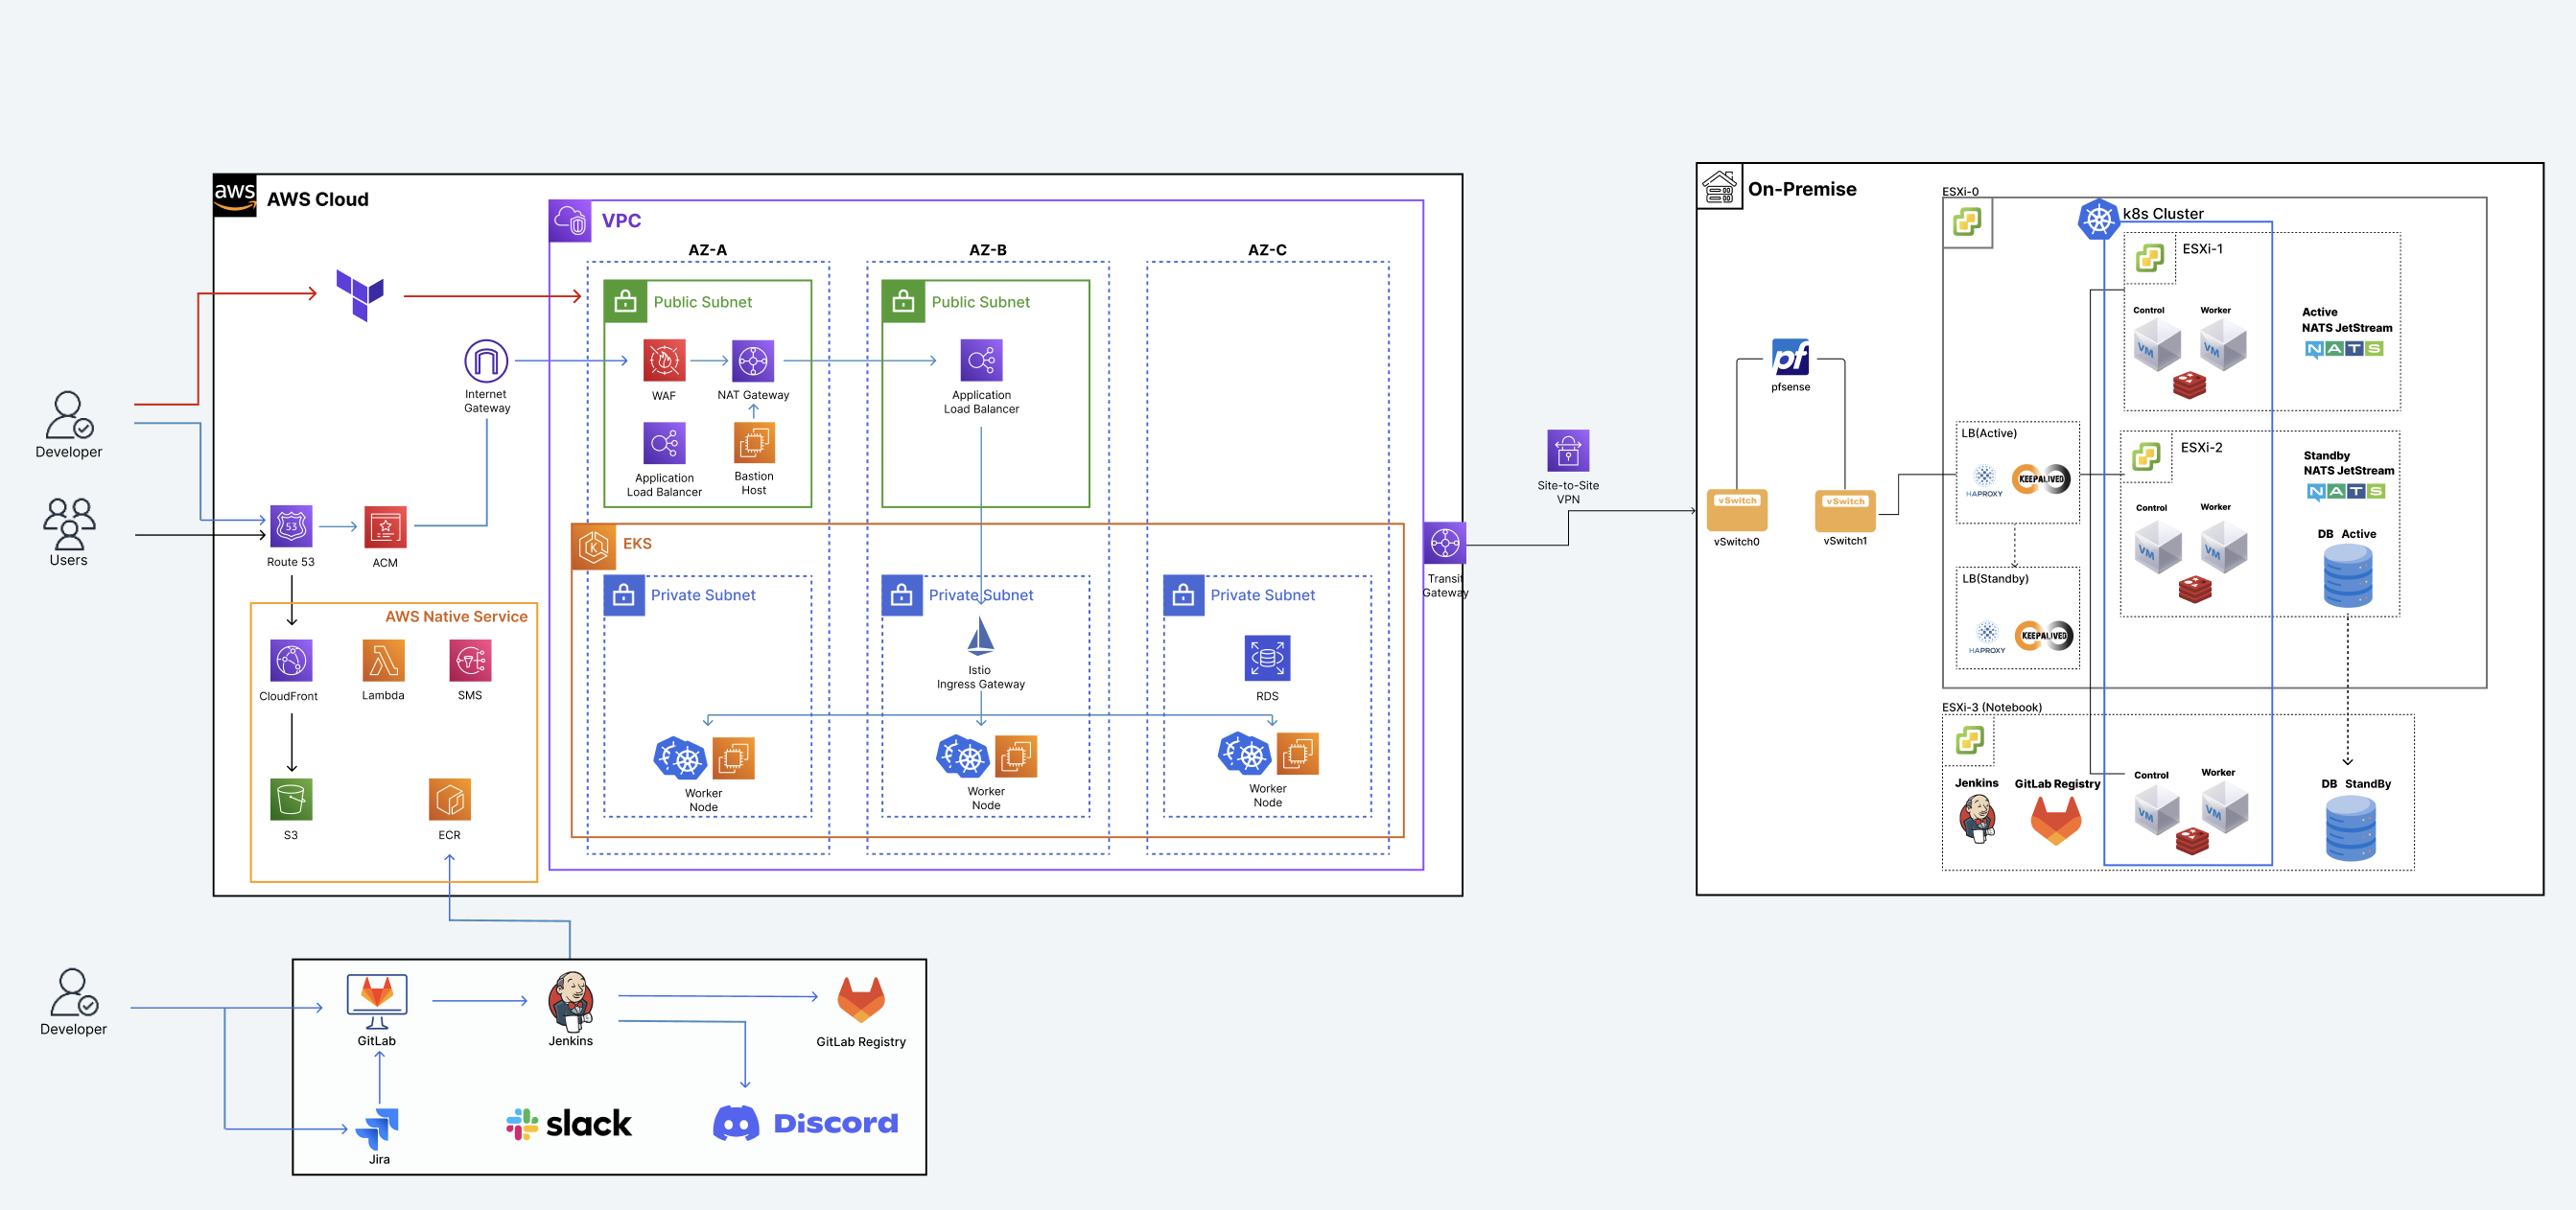Select the AZ-C Private Subnet lock icon
Screen dimensions: 2576x1210
pyautogui.click(x=1183, y=596)
